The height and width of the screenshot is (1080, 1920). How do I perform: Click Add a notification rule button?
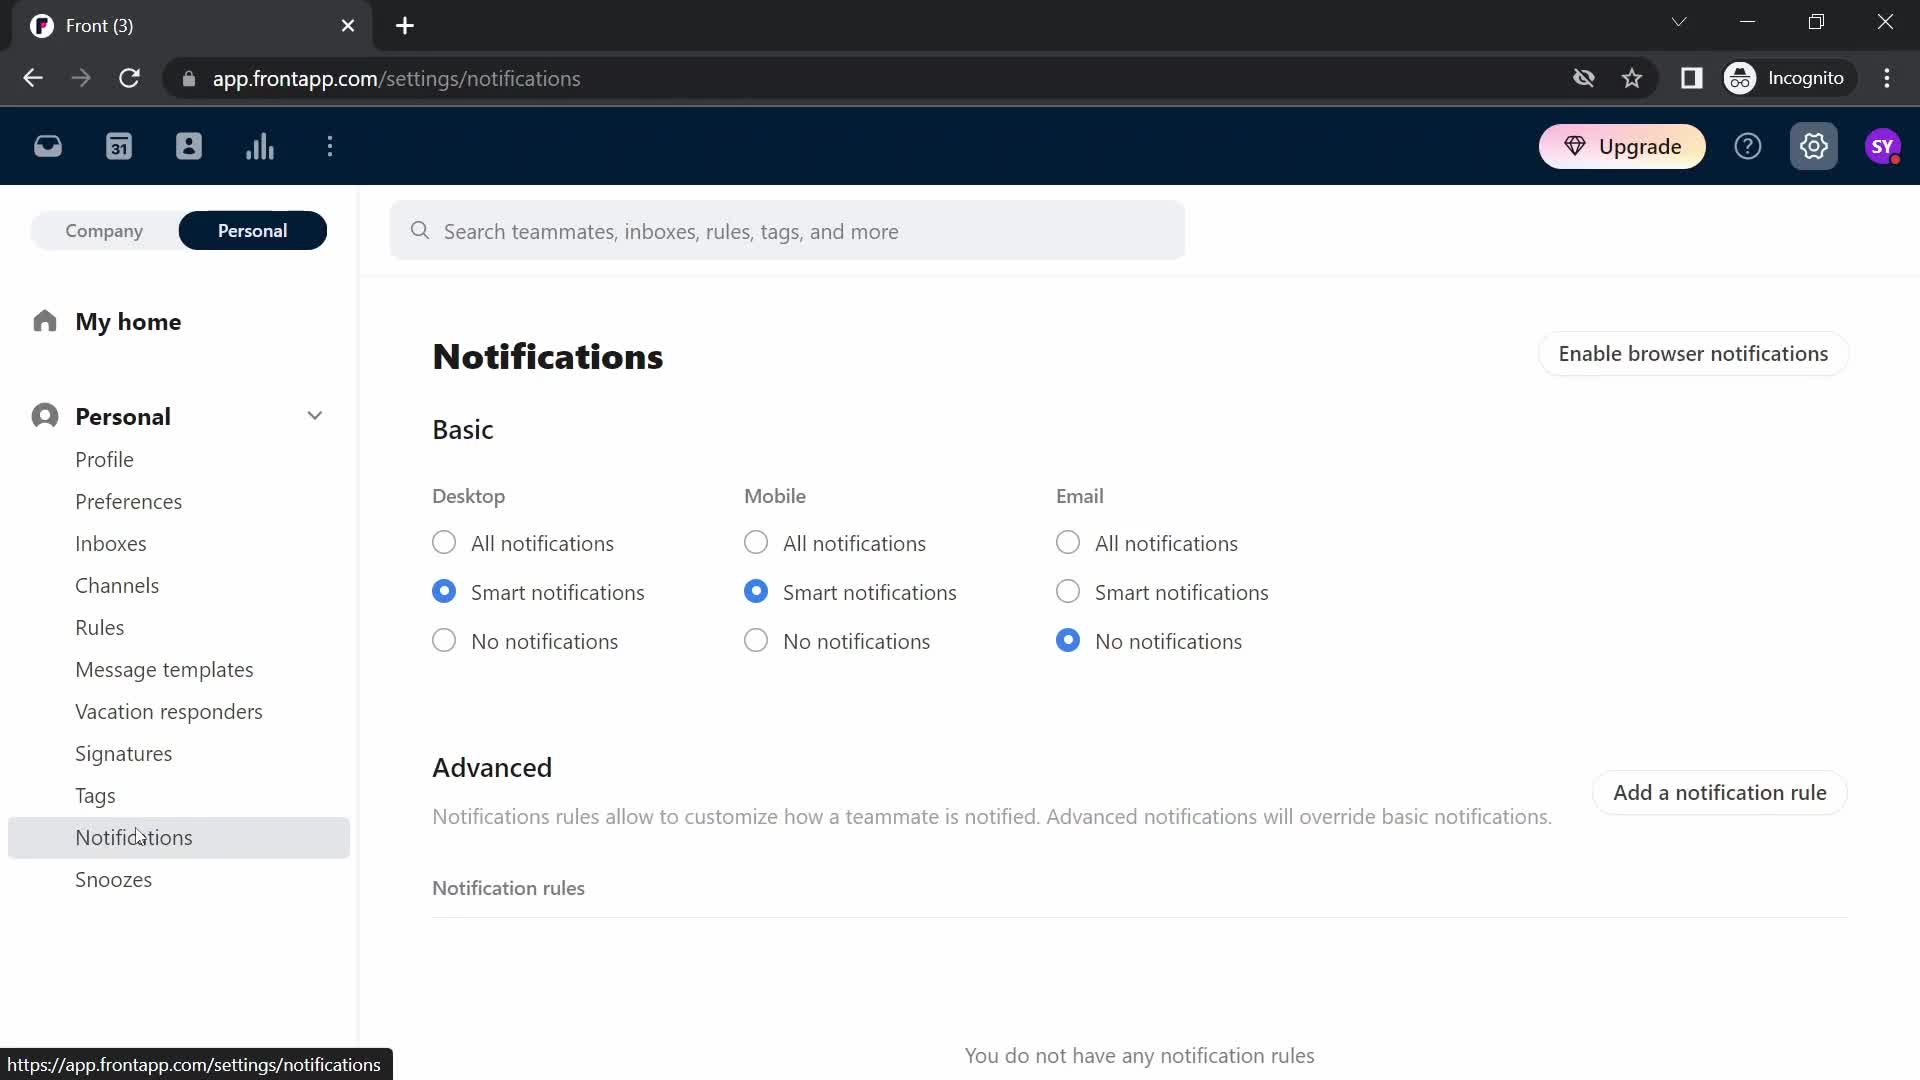(1720, 793)
